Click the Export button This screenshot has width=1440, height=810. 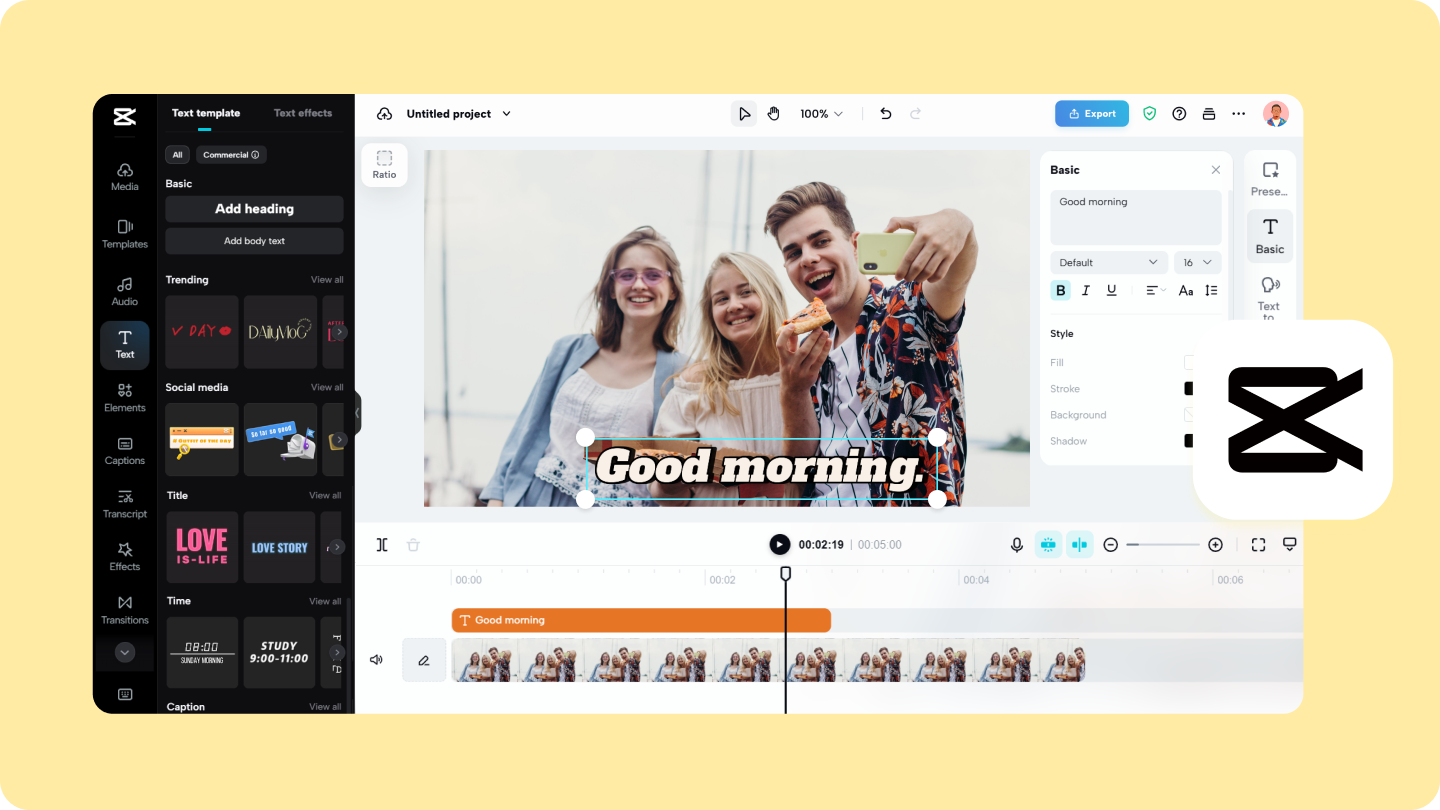click(1092, 114)
